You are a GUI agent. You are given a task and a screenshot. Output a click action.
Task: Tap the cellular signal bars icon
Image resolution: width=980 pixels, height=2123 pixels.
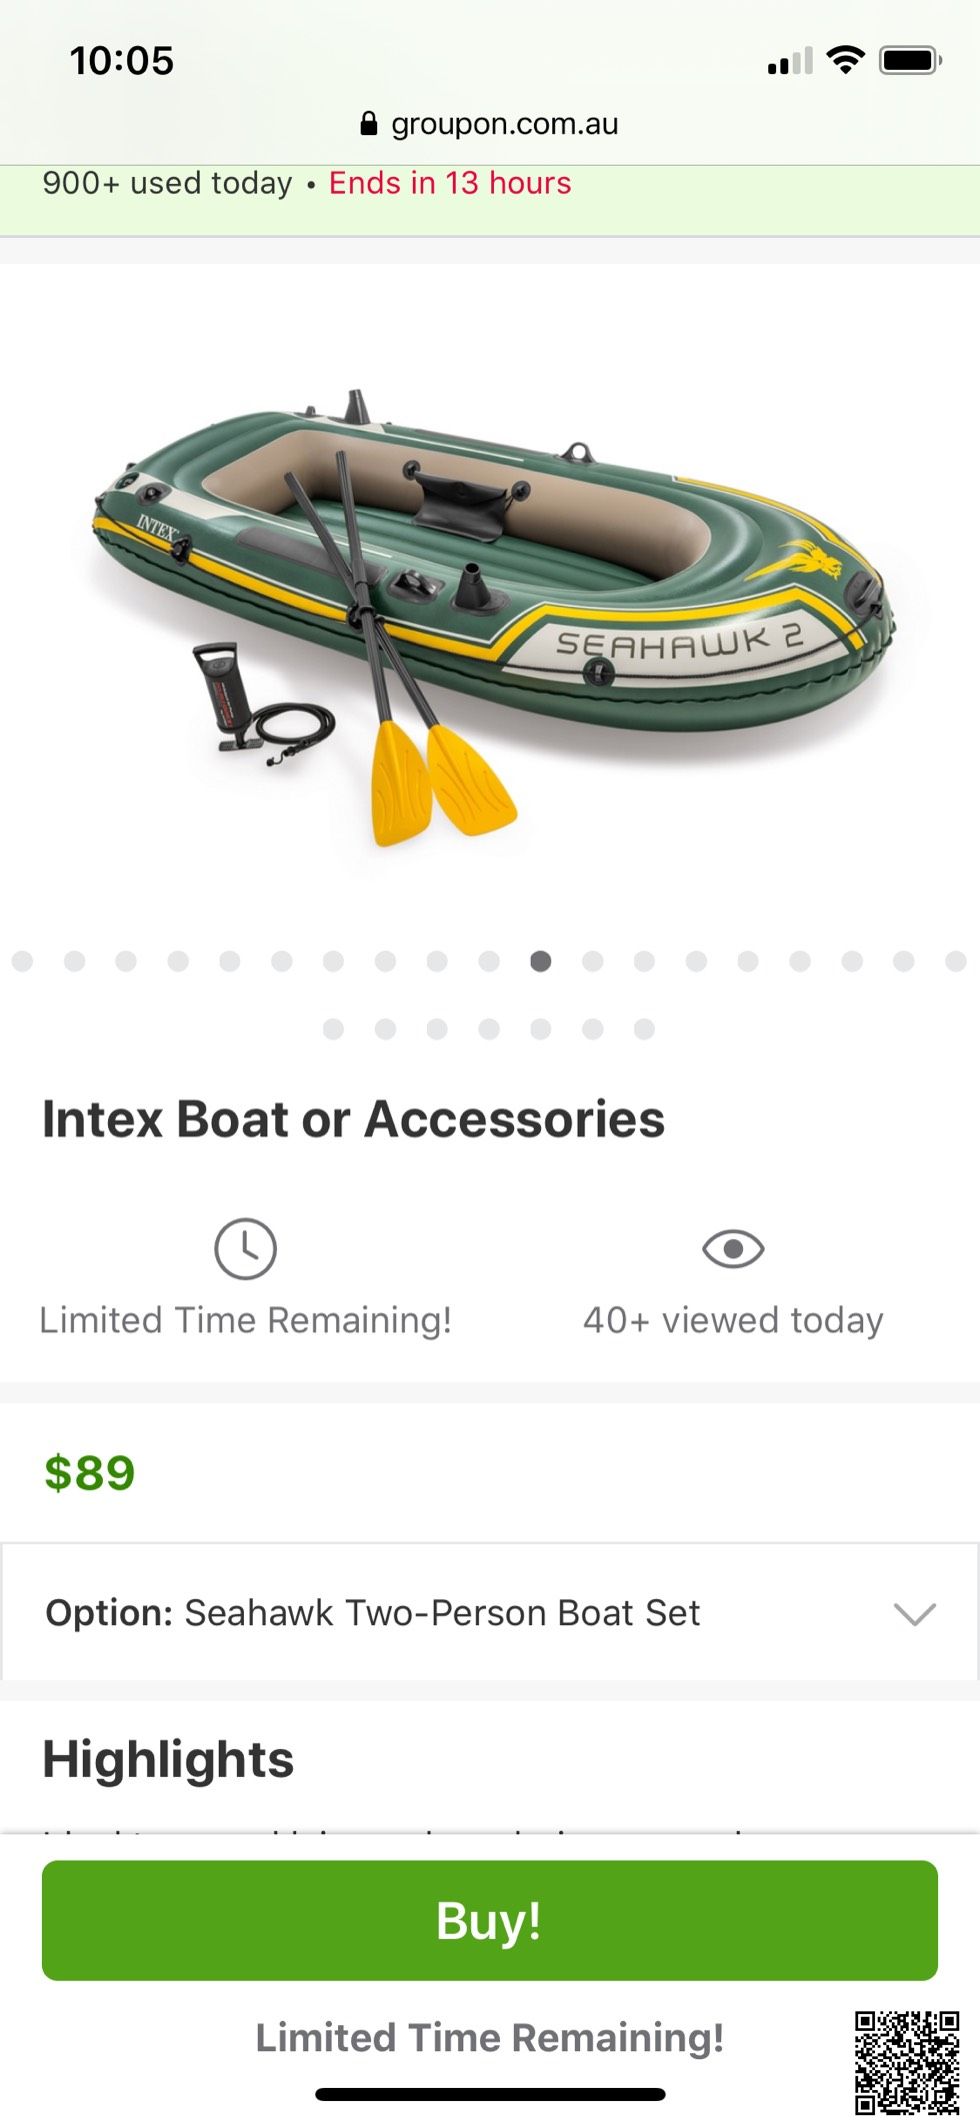pos(790,62)
